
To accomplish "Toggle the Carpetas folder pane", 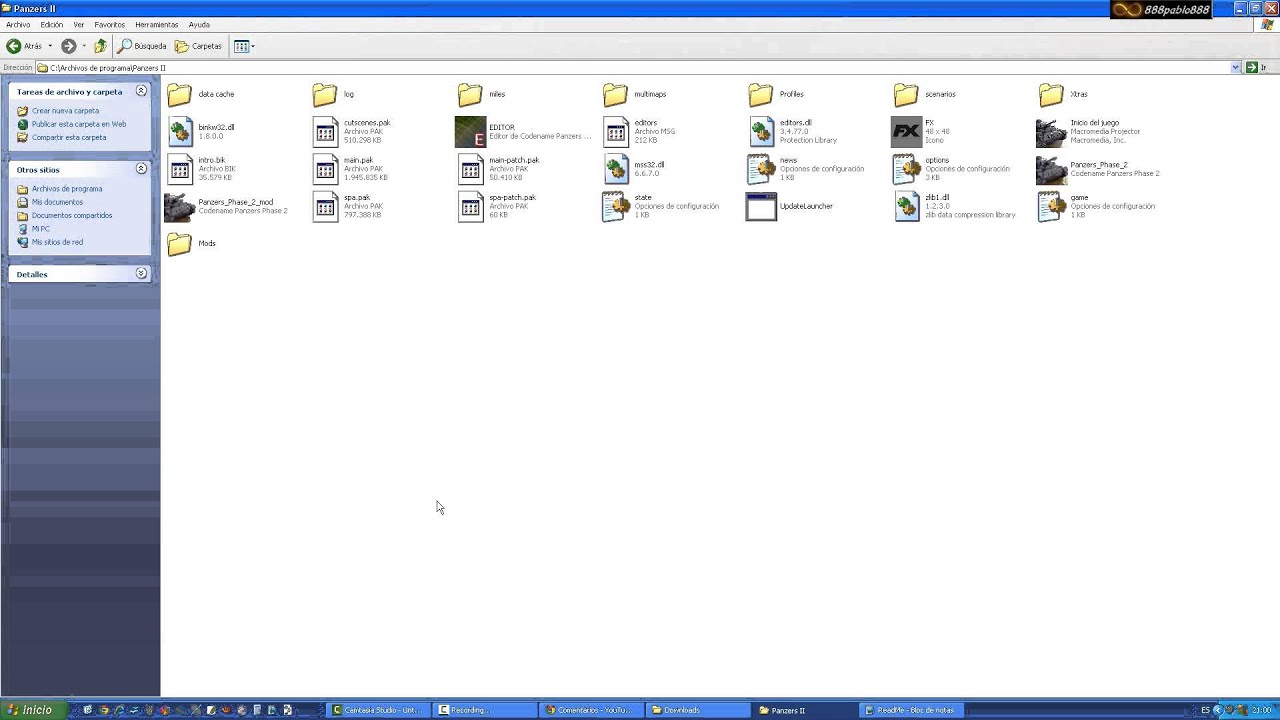I will pos(198,46).
